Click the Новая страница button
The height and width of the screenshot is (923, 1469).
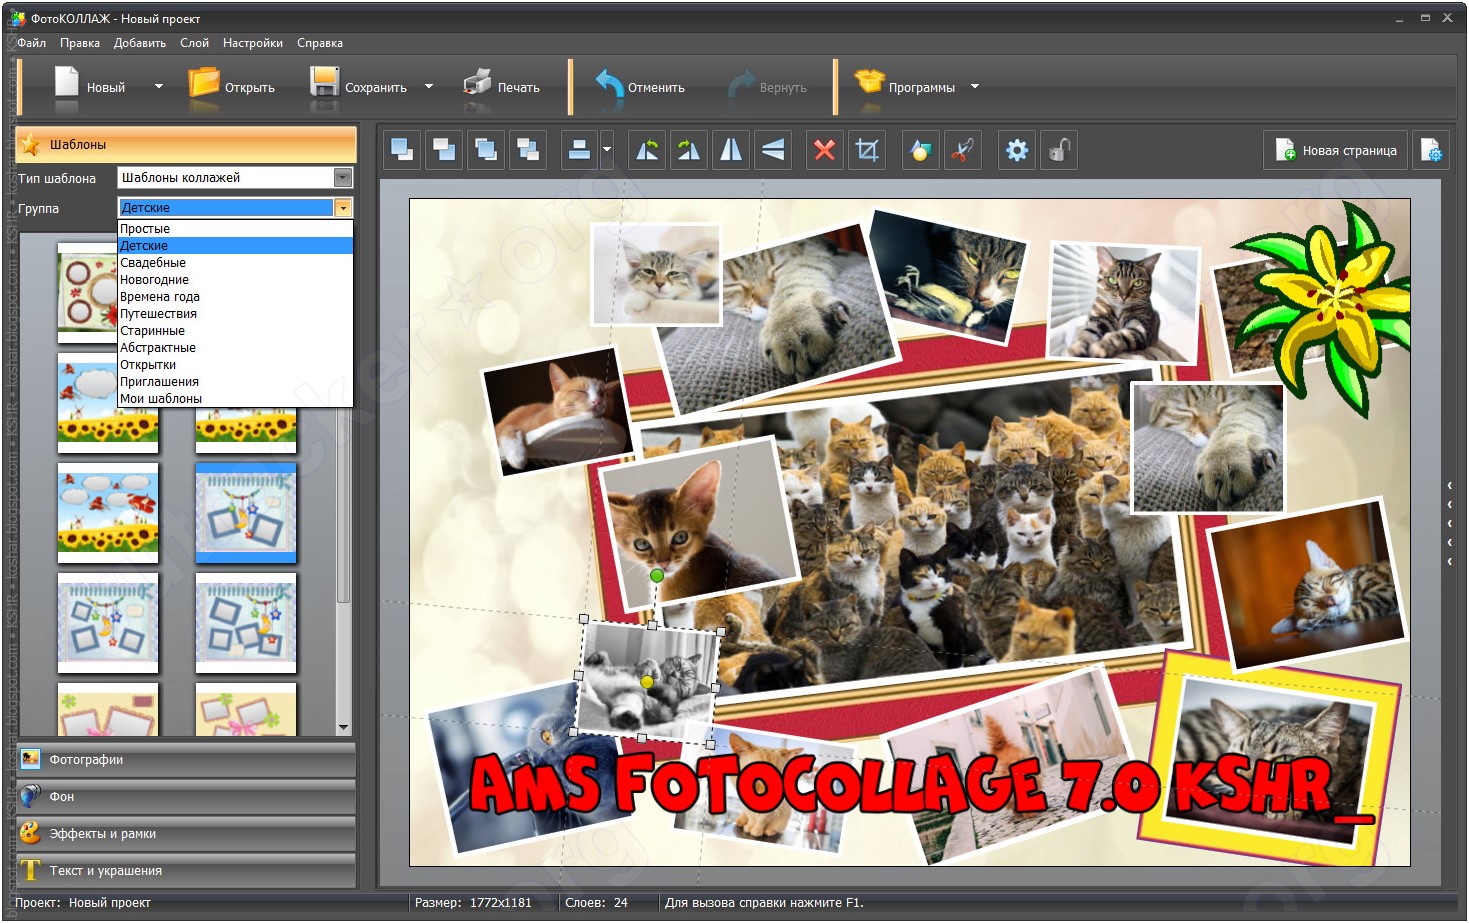1335,150
